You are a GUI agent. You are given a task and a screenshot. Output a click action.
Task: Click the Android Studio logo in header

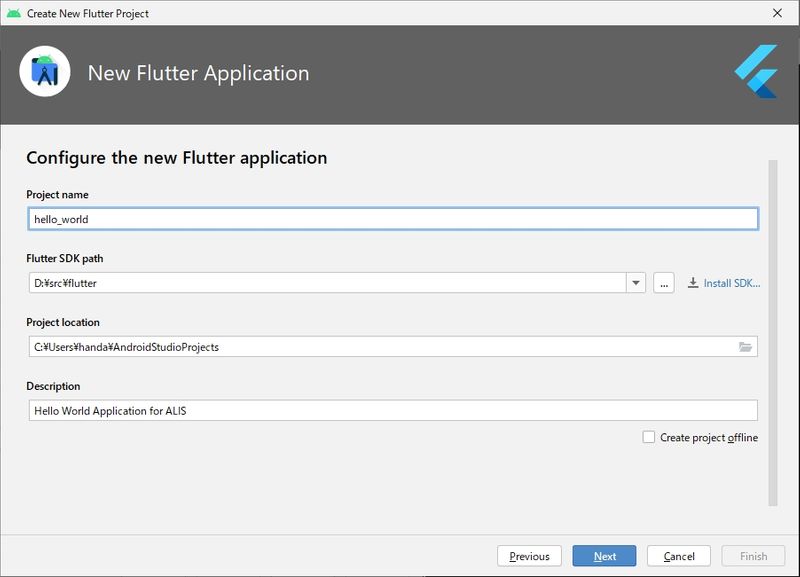(x=44, y=73)
